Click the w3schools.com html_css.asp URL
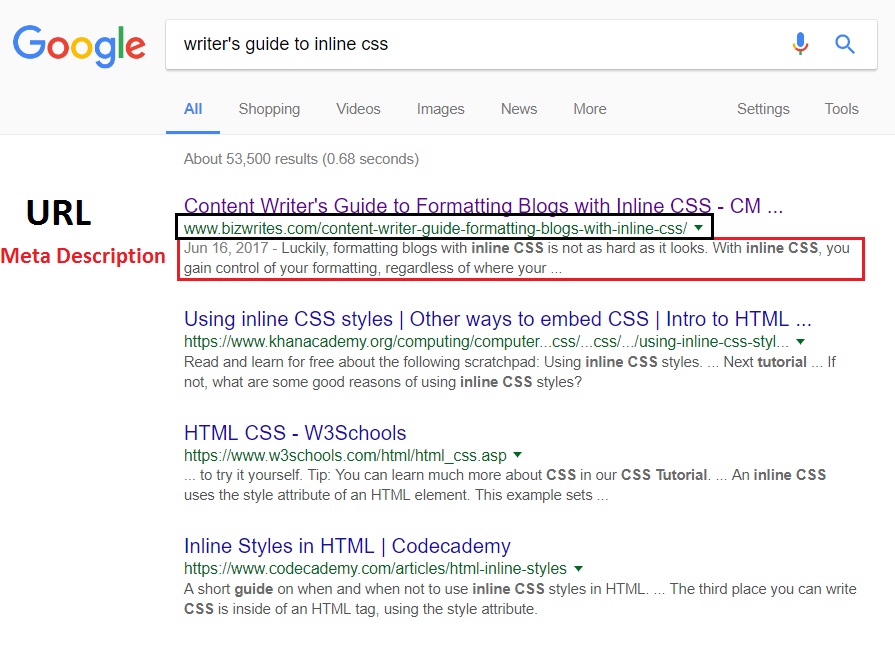This screenshot has height=645, width=895. click(345, 455)
